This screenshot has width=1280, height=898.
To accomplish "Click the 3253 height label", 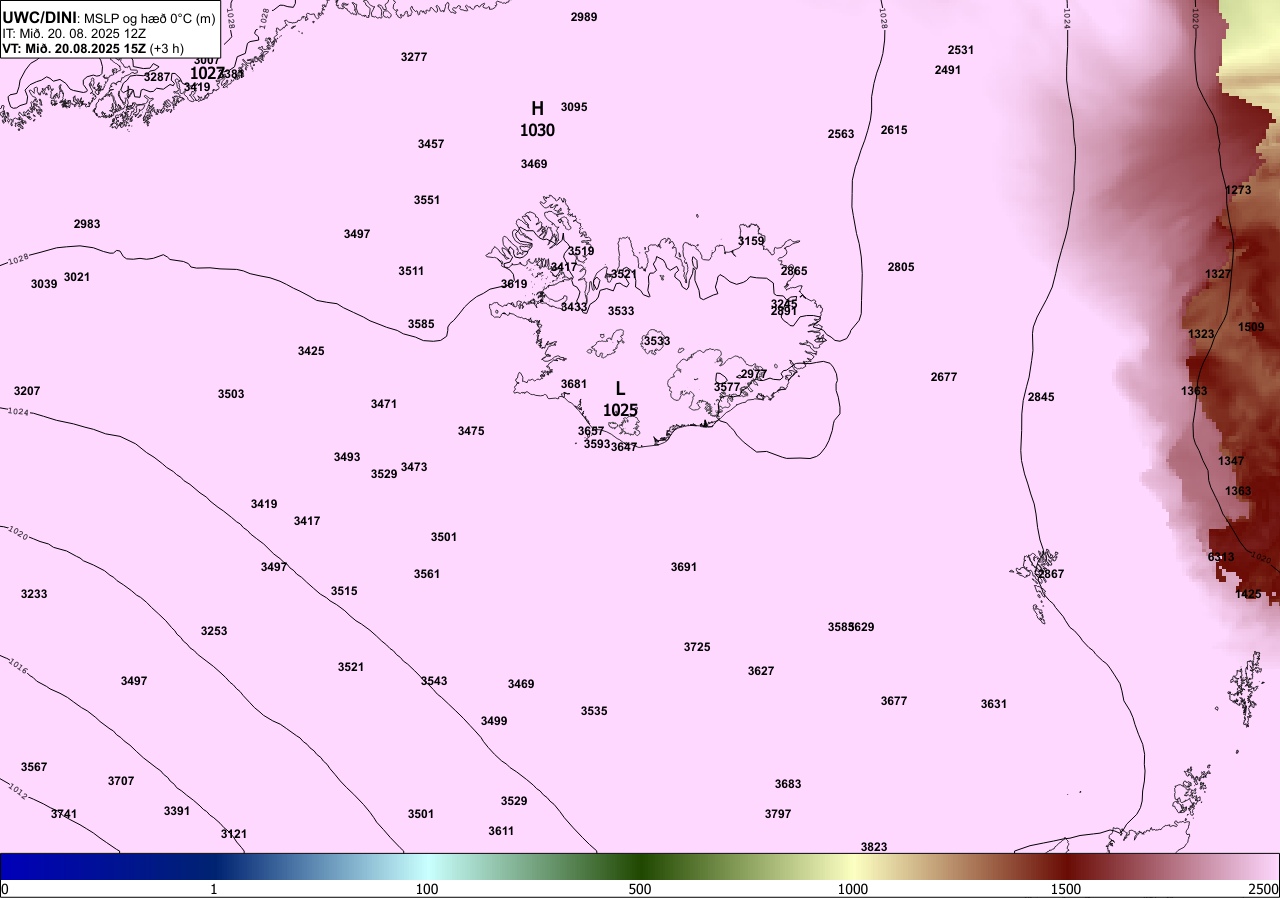I will tap(214, 631).
